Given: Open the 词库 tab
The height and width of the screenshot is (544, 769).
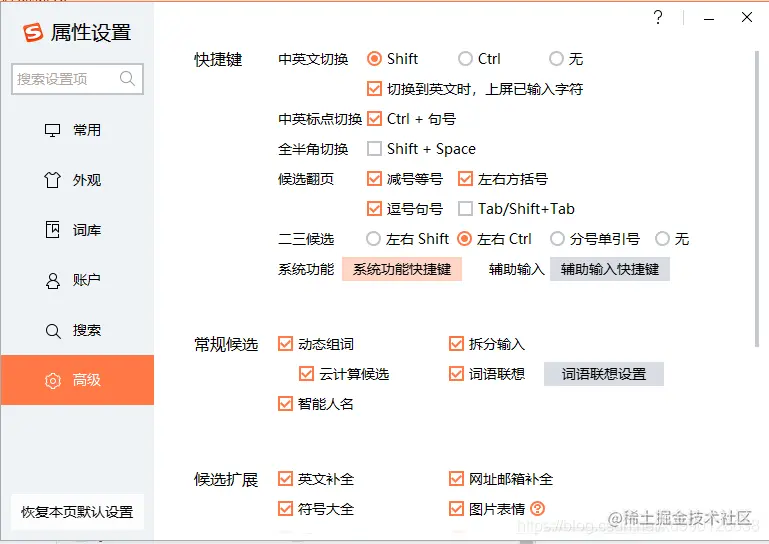Looking at the screenshot, I should (x=77, y=230).
